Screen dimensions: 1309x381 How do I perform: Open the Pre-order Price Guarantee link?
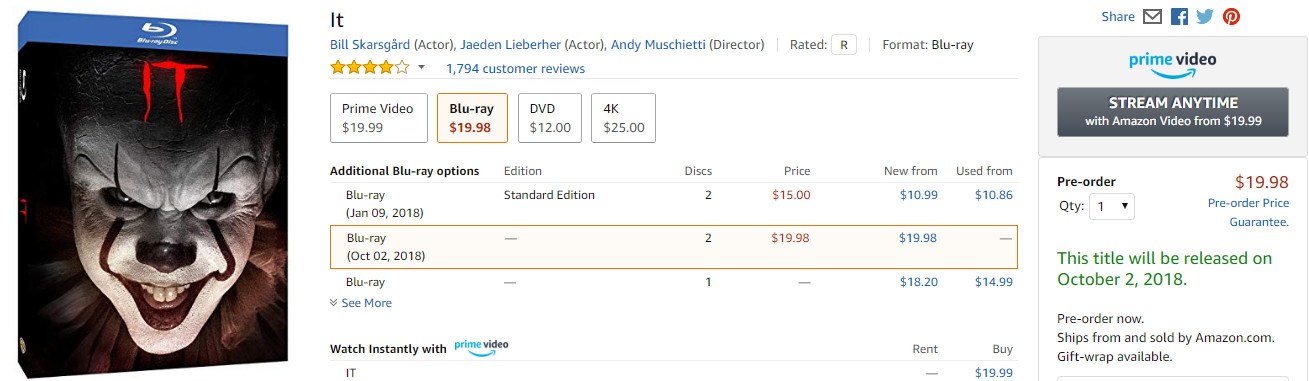[1248, 211]
